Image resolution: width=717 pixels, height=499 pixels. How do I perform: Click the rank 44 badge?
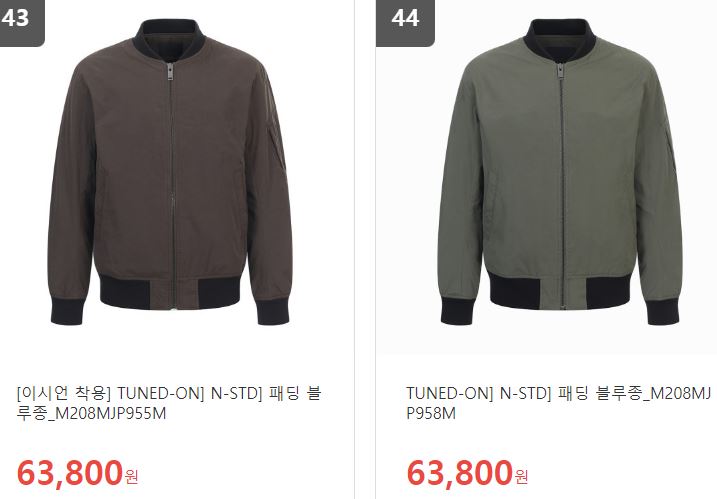click(405, 21)
